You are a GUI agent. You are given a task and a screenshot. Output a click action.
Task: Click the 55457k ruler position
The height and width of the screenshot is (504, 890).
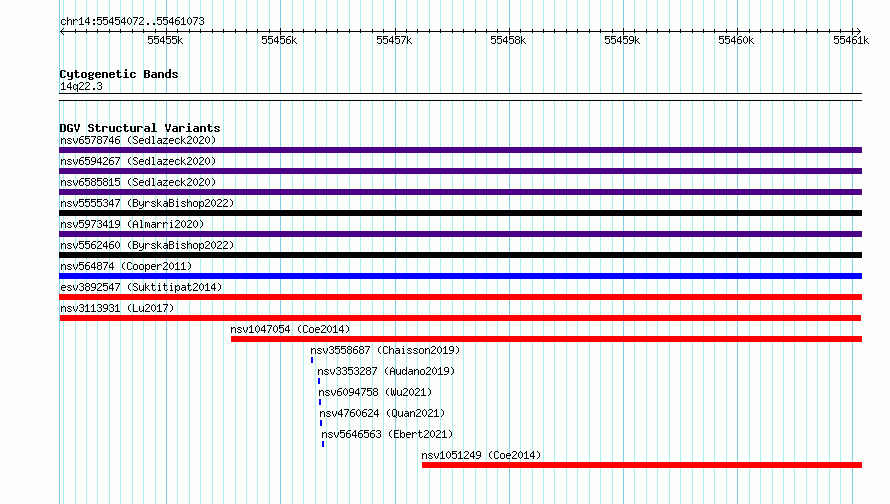[x=394, y=40]
